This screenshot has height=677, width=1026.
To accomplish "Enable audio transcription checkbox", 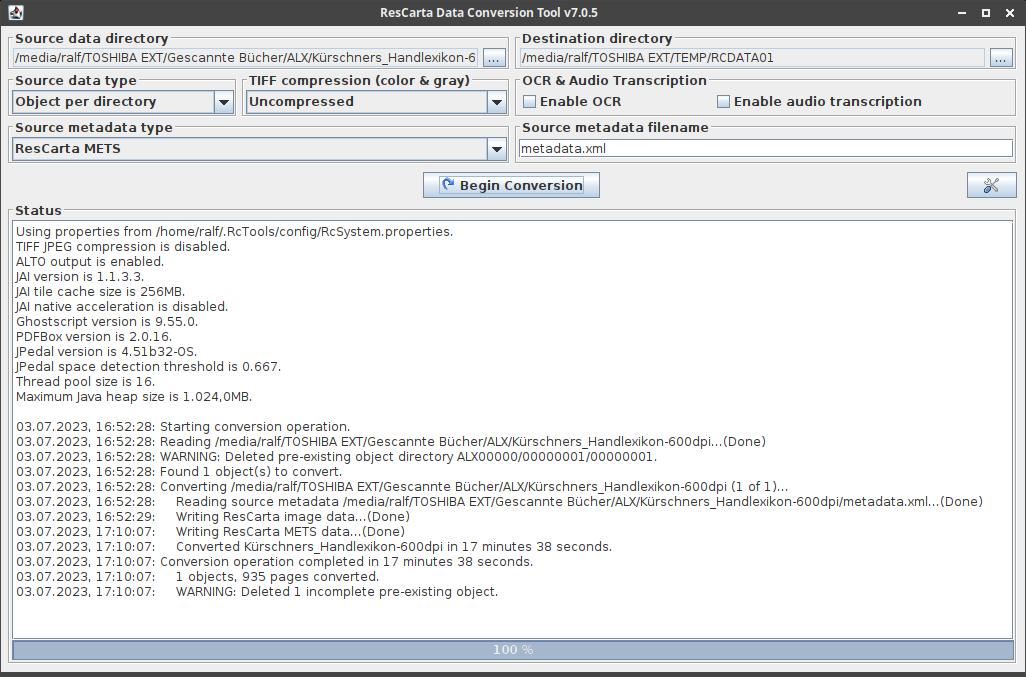I will pyautogui.click(x=723, y=101).
